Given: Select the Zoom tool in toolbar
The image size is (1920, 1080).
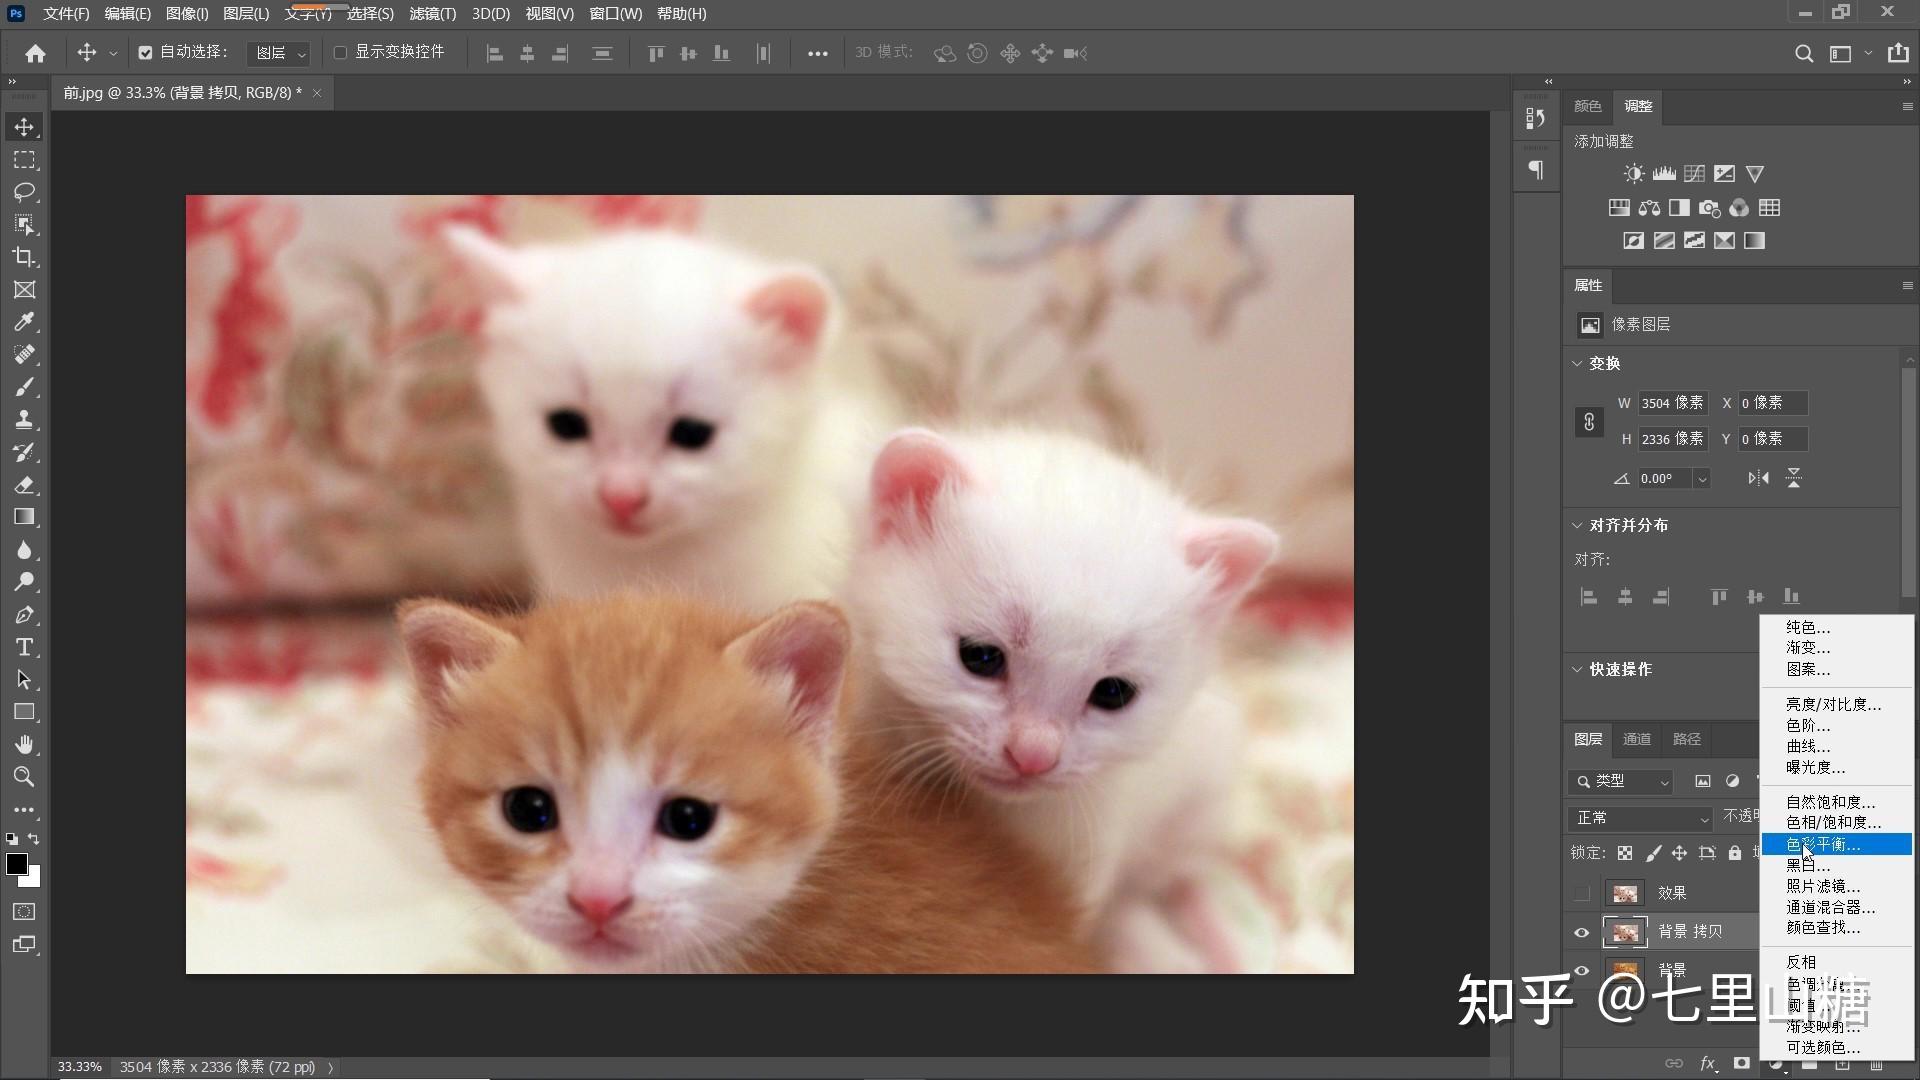Looking at the screenshot, I should [25, 777].
